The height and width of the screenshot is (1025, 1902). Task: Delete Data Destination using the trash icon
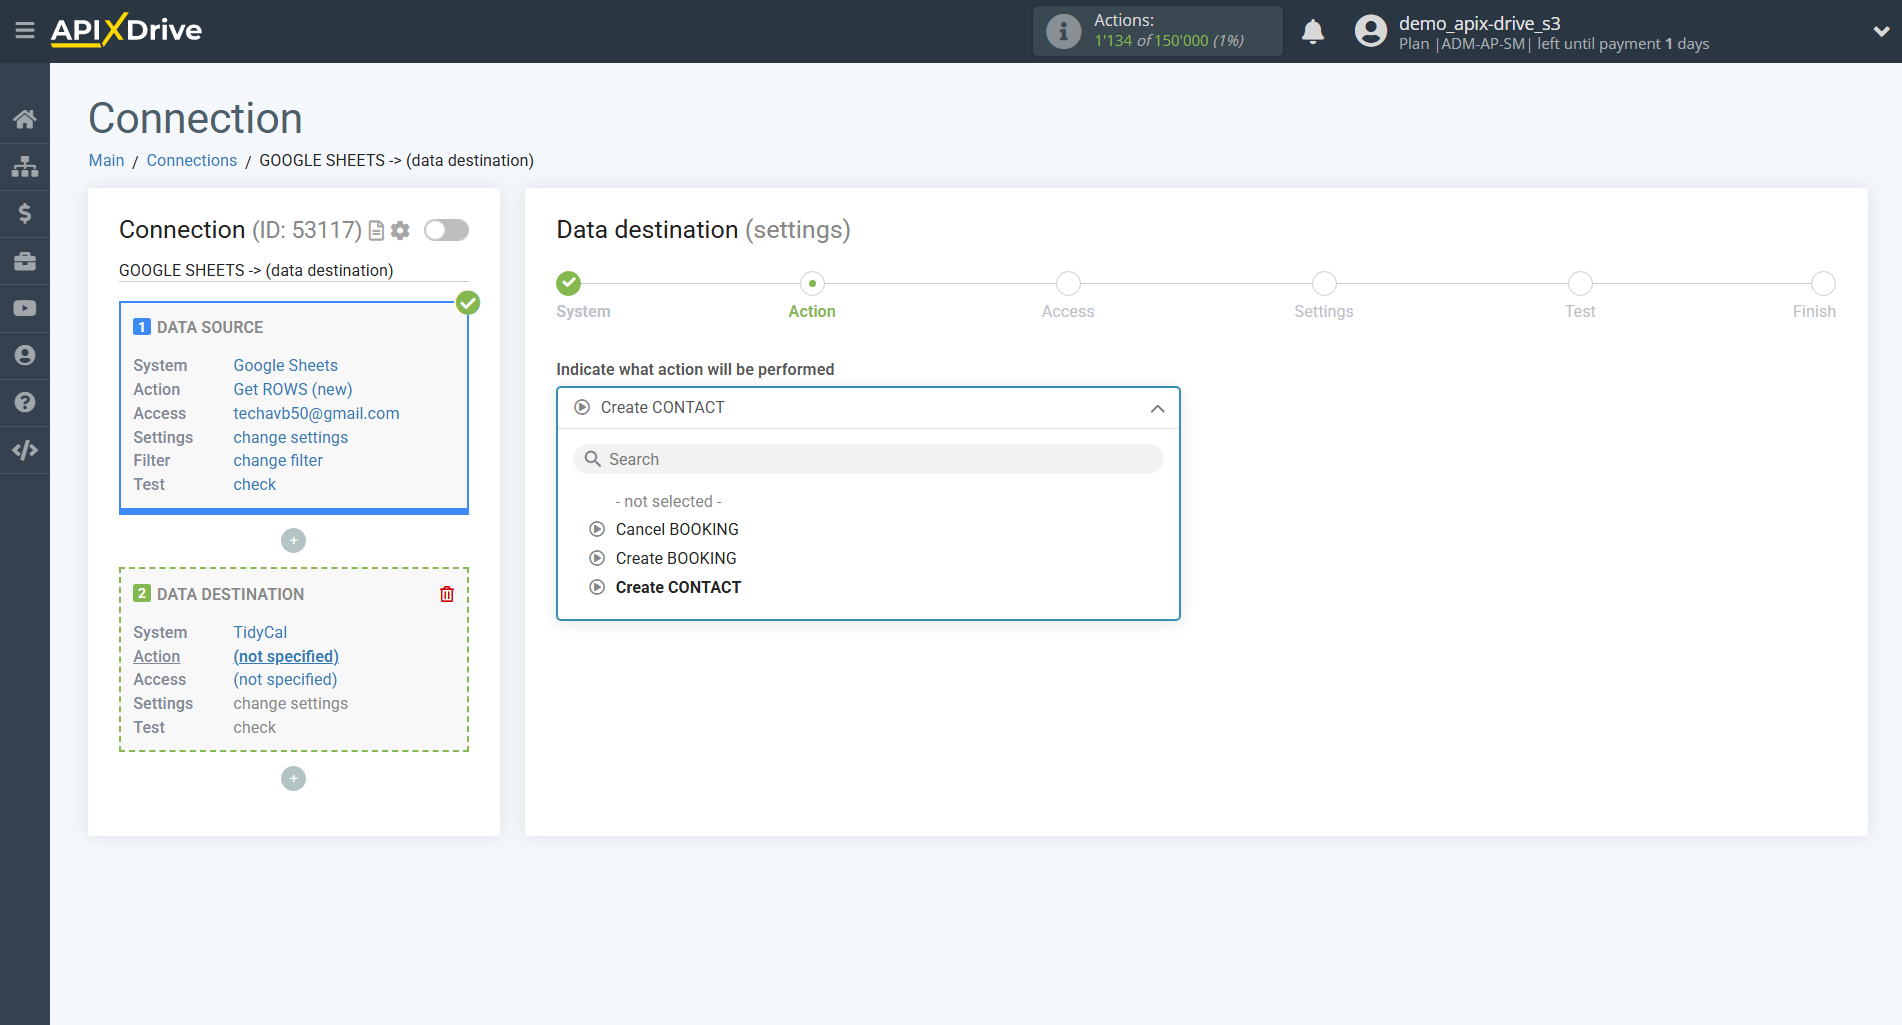(x=446, y=593)
